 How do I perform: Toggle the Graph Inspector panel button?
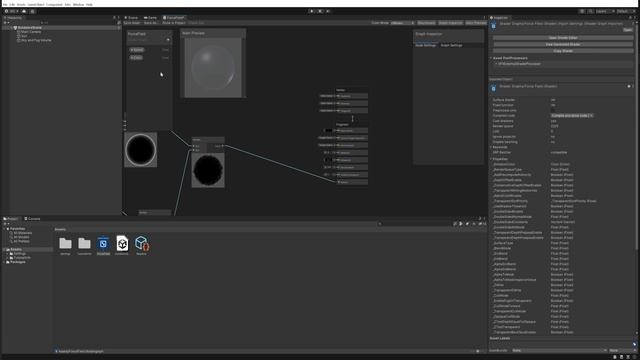click(x=451, y=23)
